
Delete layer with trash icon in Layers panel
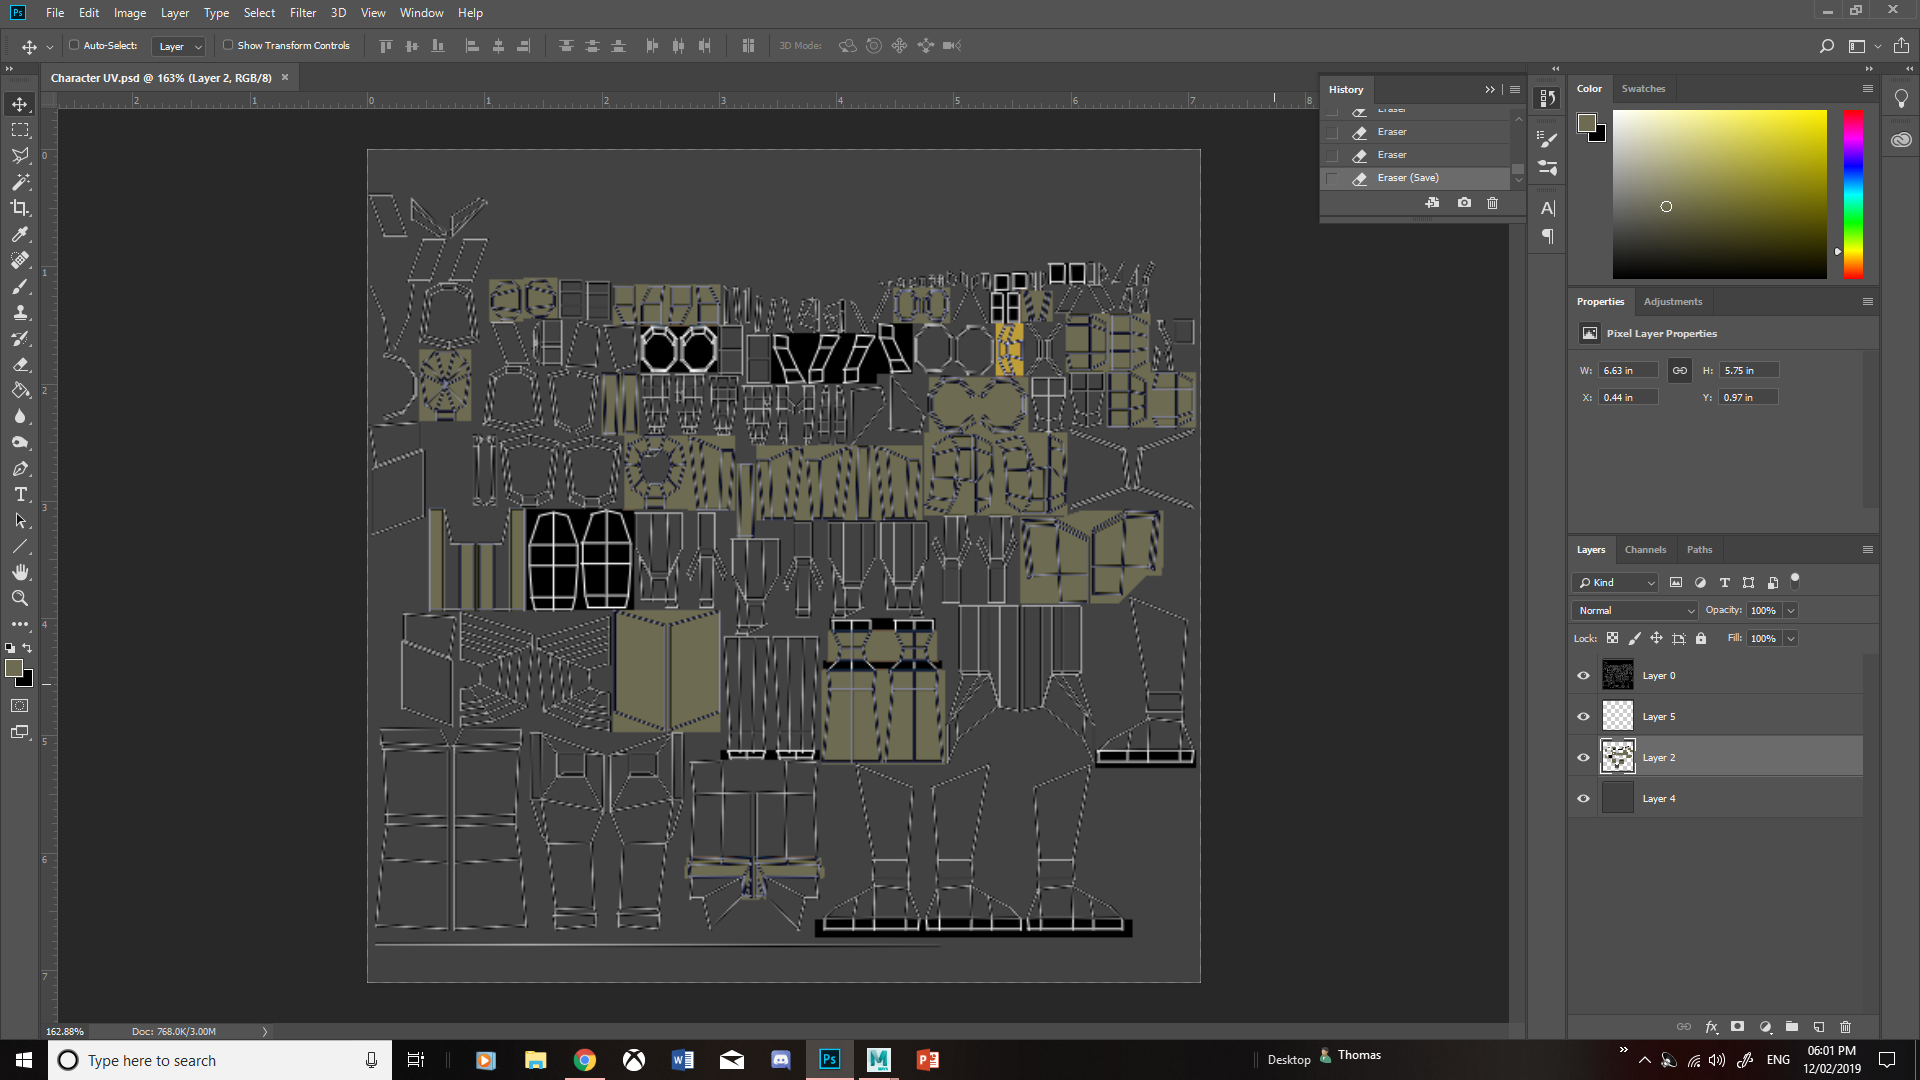(x=1846, y=1027)
